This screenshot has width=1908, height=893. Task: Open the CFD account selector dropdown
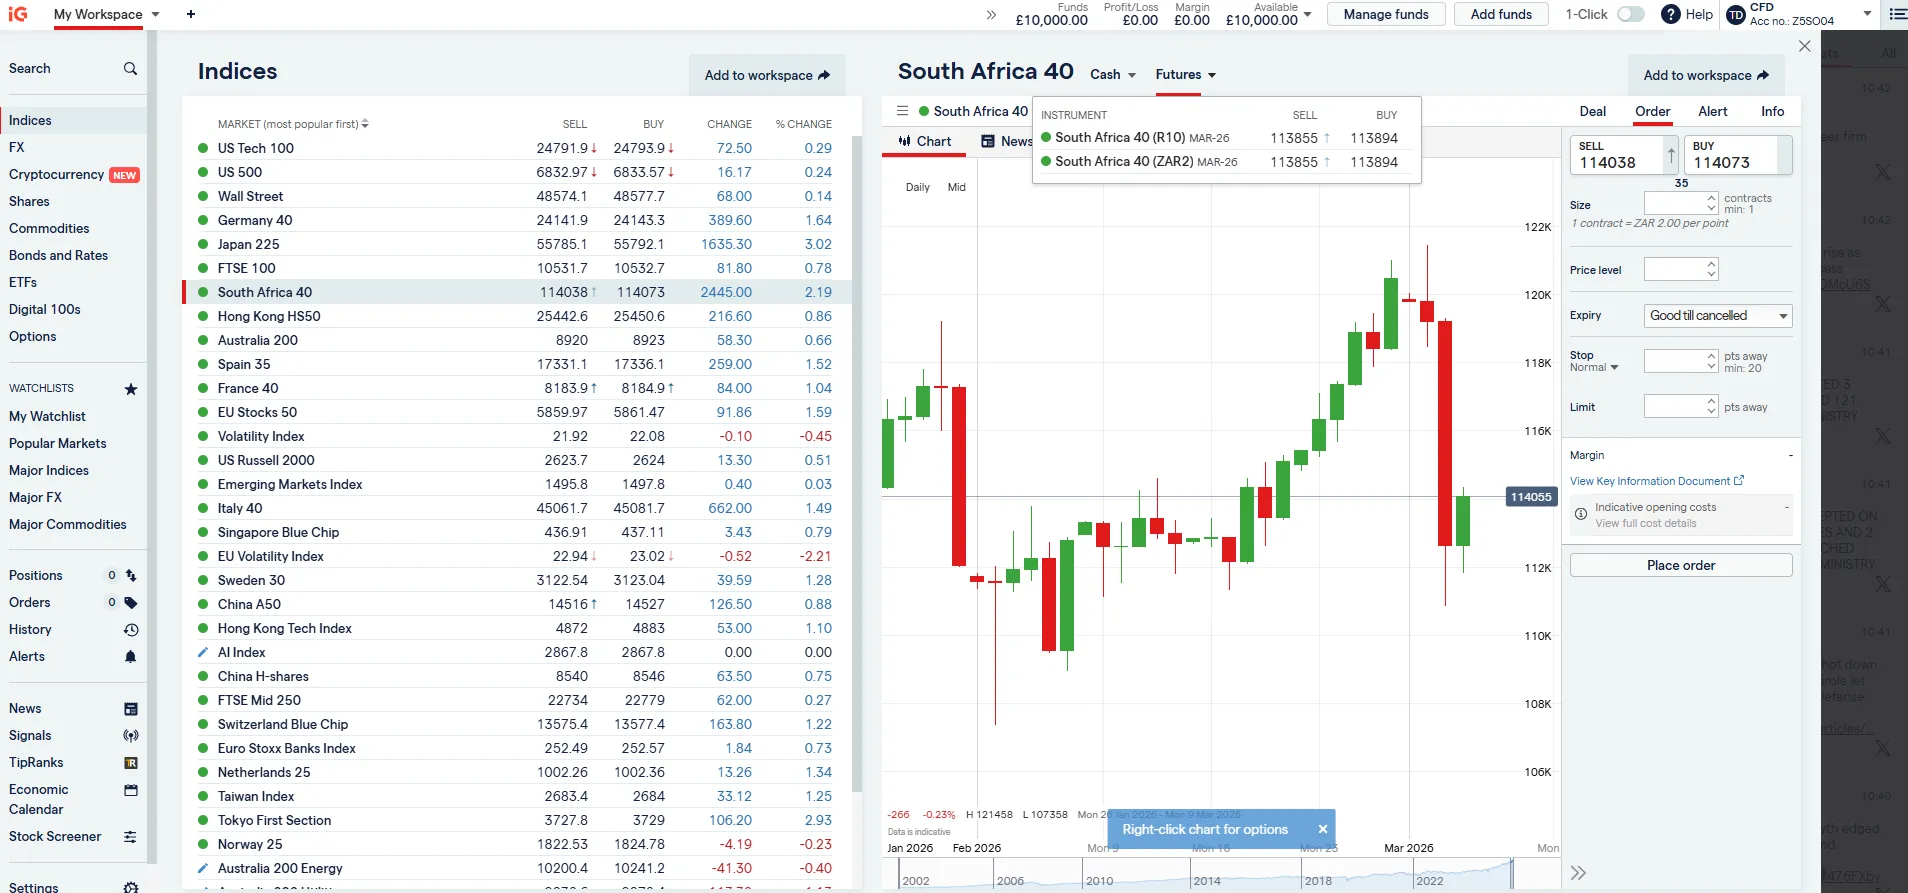[x=1867, y=14]
